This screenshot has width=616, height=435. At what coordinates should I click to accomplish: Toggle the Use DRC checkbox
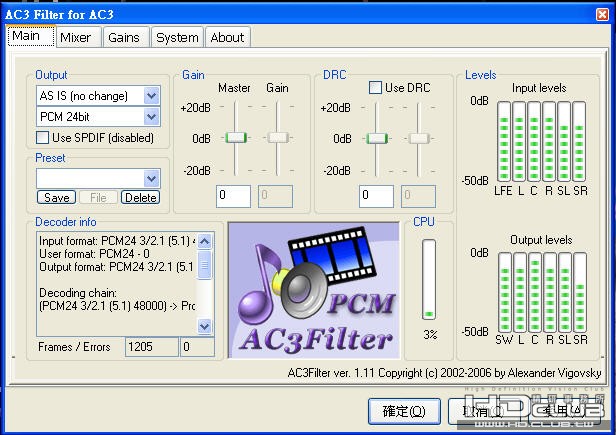tap(375, 87)
